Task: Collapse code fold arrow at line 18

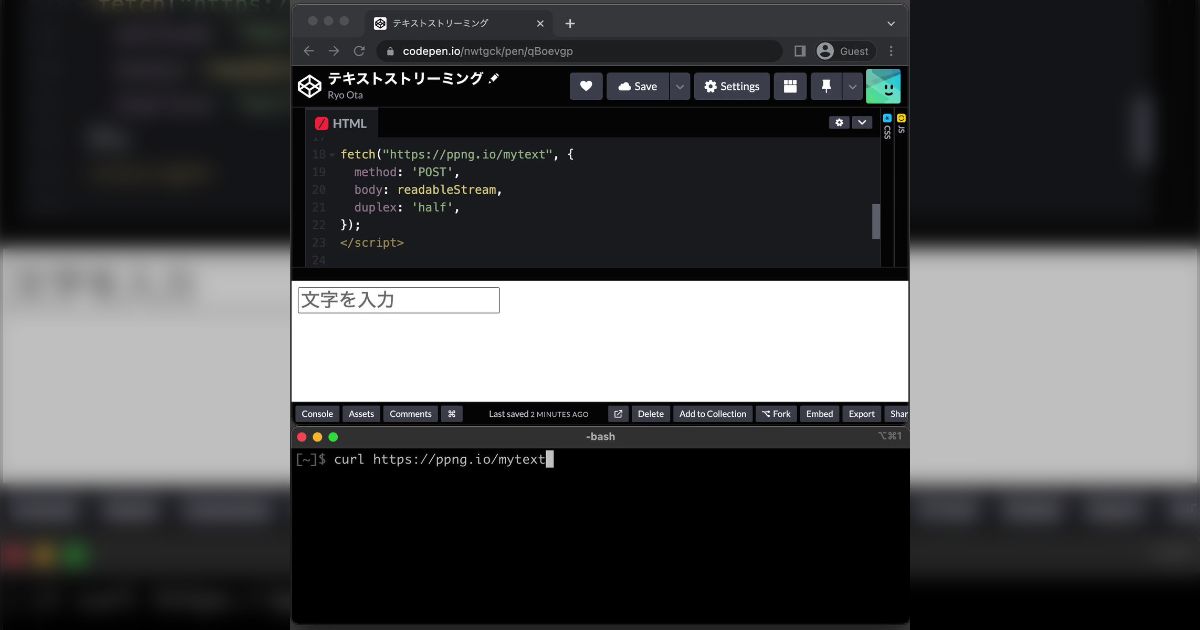Action: click(x=332, y=155)
